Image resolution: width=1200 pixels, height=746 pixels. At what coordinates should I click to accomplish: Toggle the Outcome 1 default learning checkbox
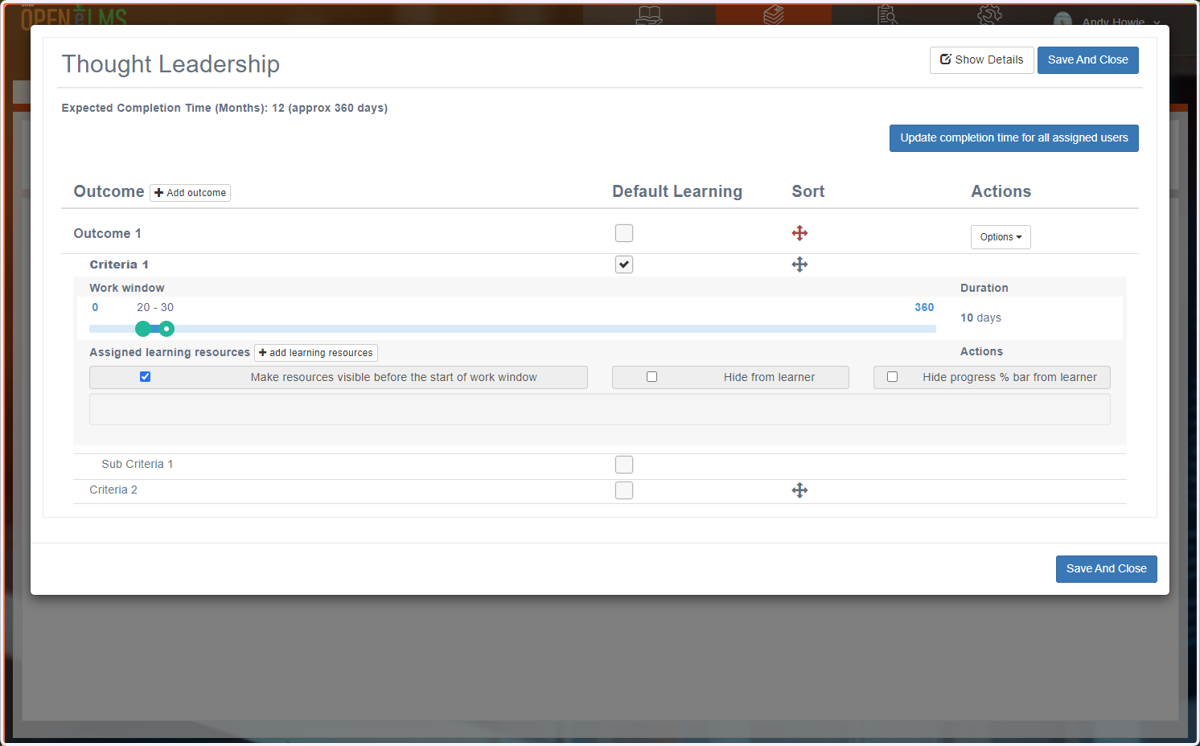click(x=624, y=233)
